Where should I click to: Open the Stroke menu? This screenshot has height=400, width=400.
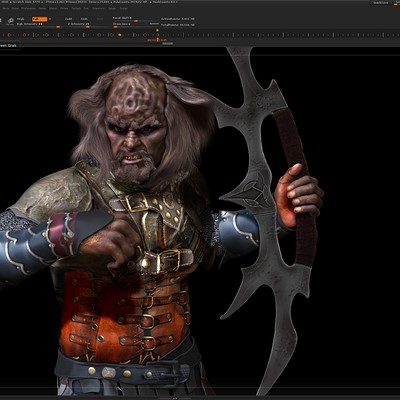pyautogui.click(x=64, y=8)
